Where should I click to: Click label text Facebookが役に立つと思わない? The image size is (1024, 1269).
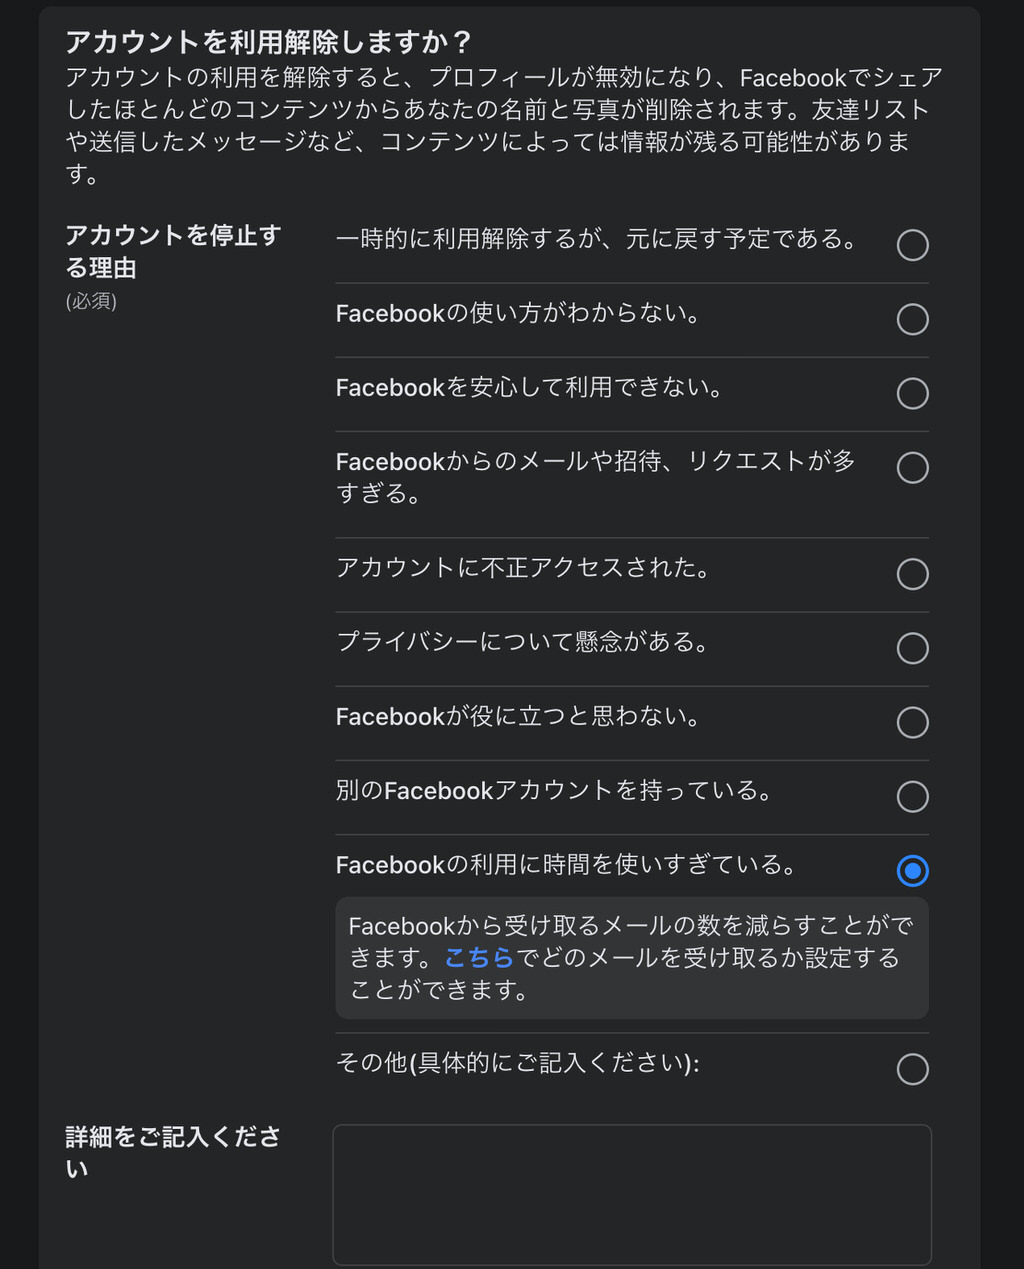(x=518, y=717)
